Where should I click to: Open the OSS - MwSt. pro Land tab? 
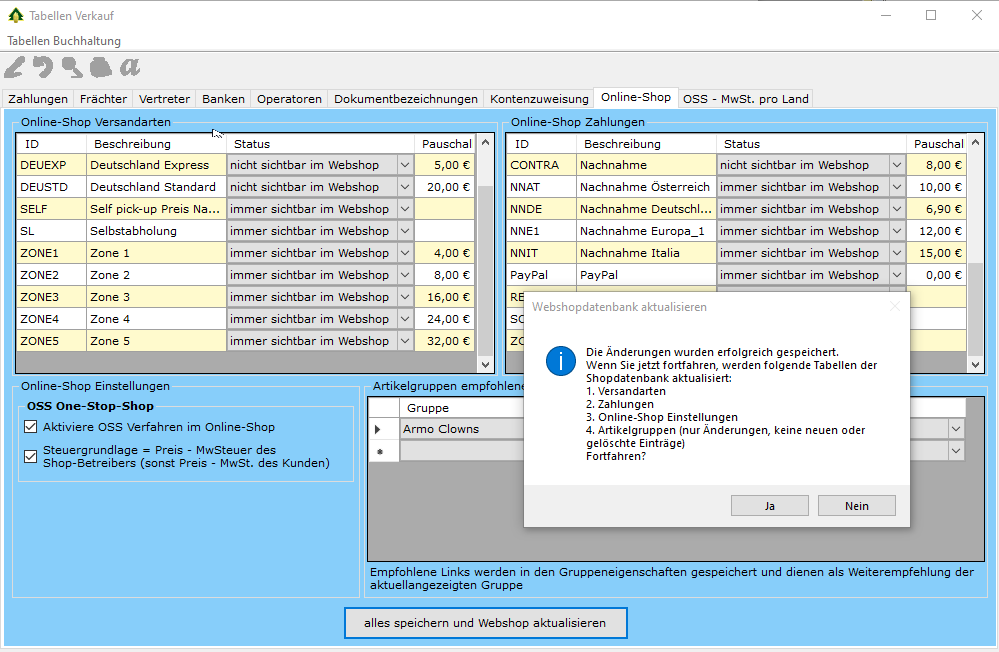pos(744,99)
